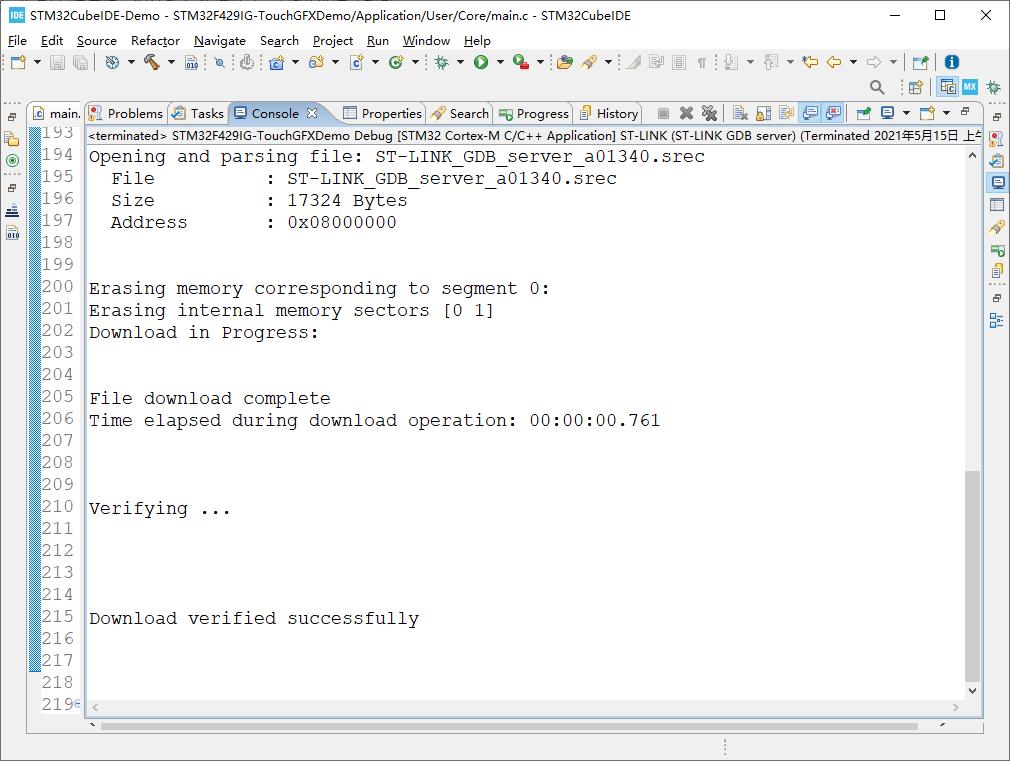Click the Open Console icon
This screenshot has height=761, width=1010.
pos(927,113)
